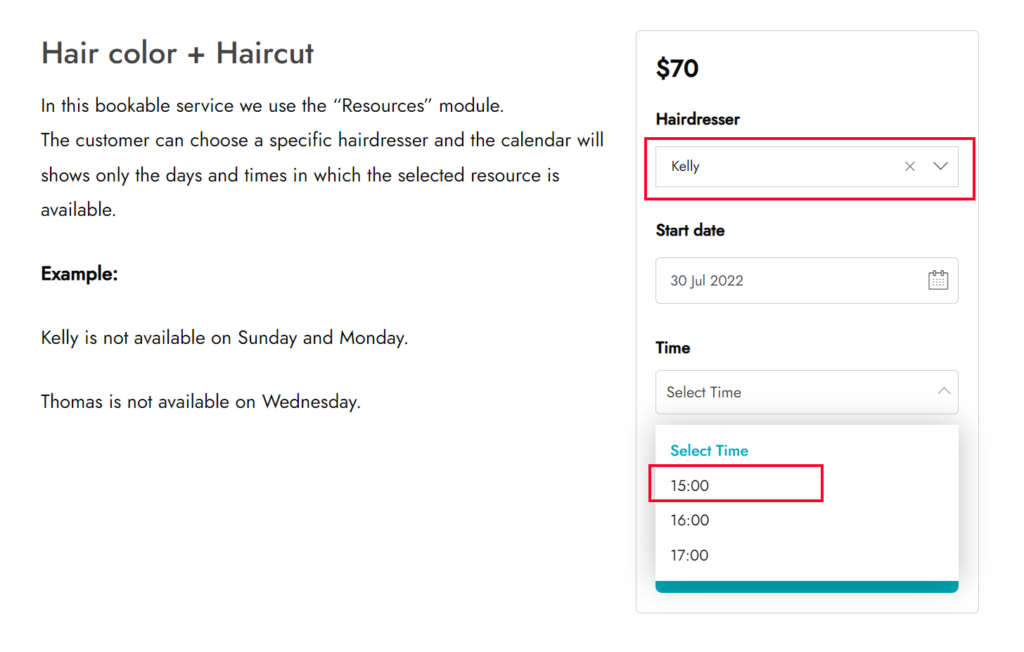Viewport: 1024px width, 652px height.
Task: Expand the Hairdresser dropdown arrow
Action: coord(940,166)
